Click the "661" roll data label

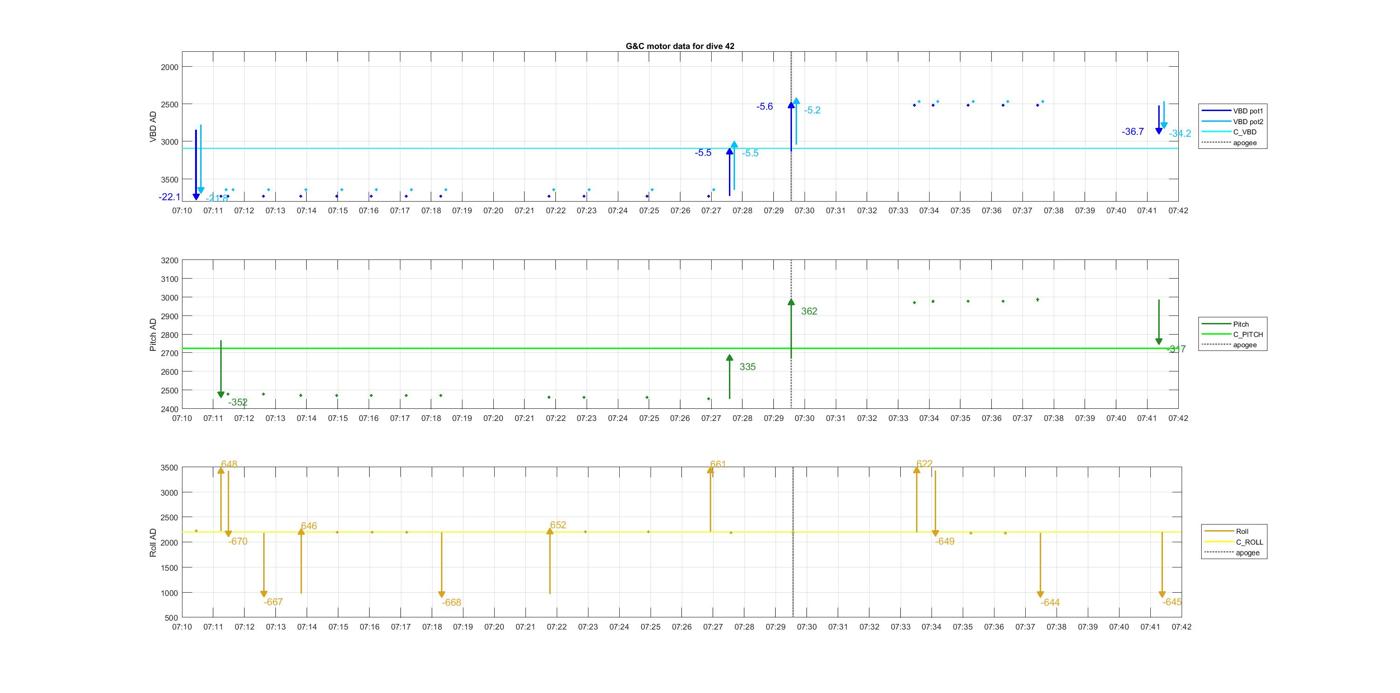(x=718, y=464)
